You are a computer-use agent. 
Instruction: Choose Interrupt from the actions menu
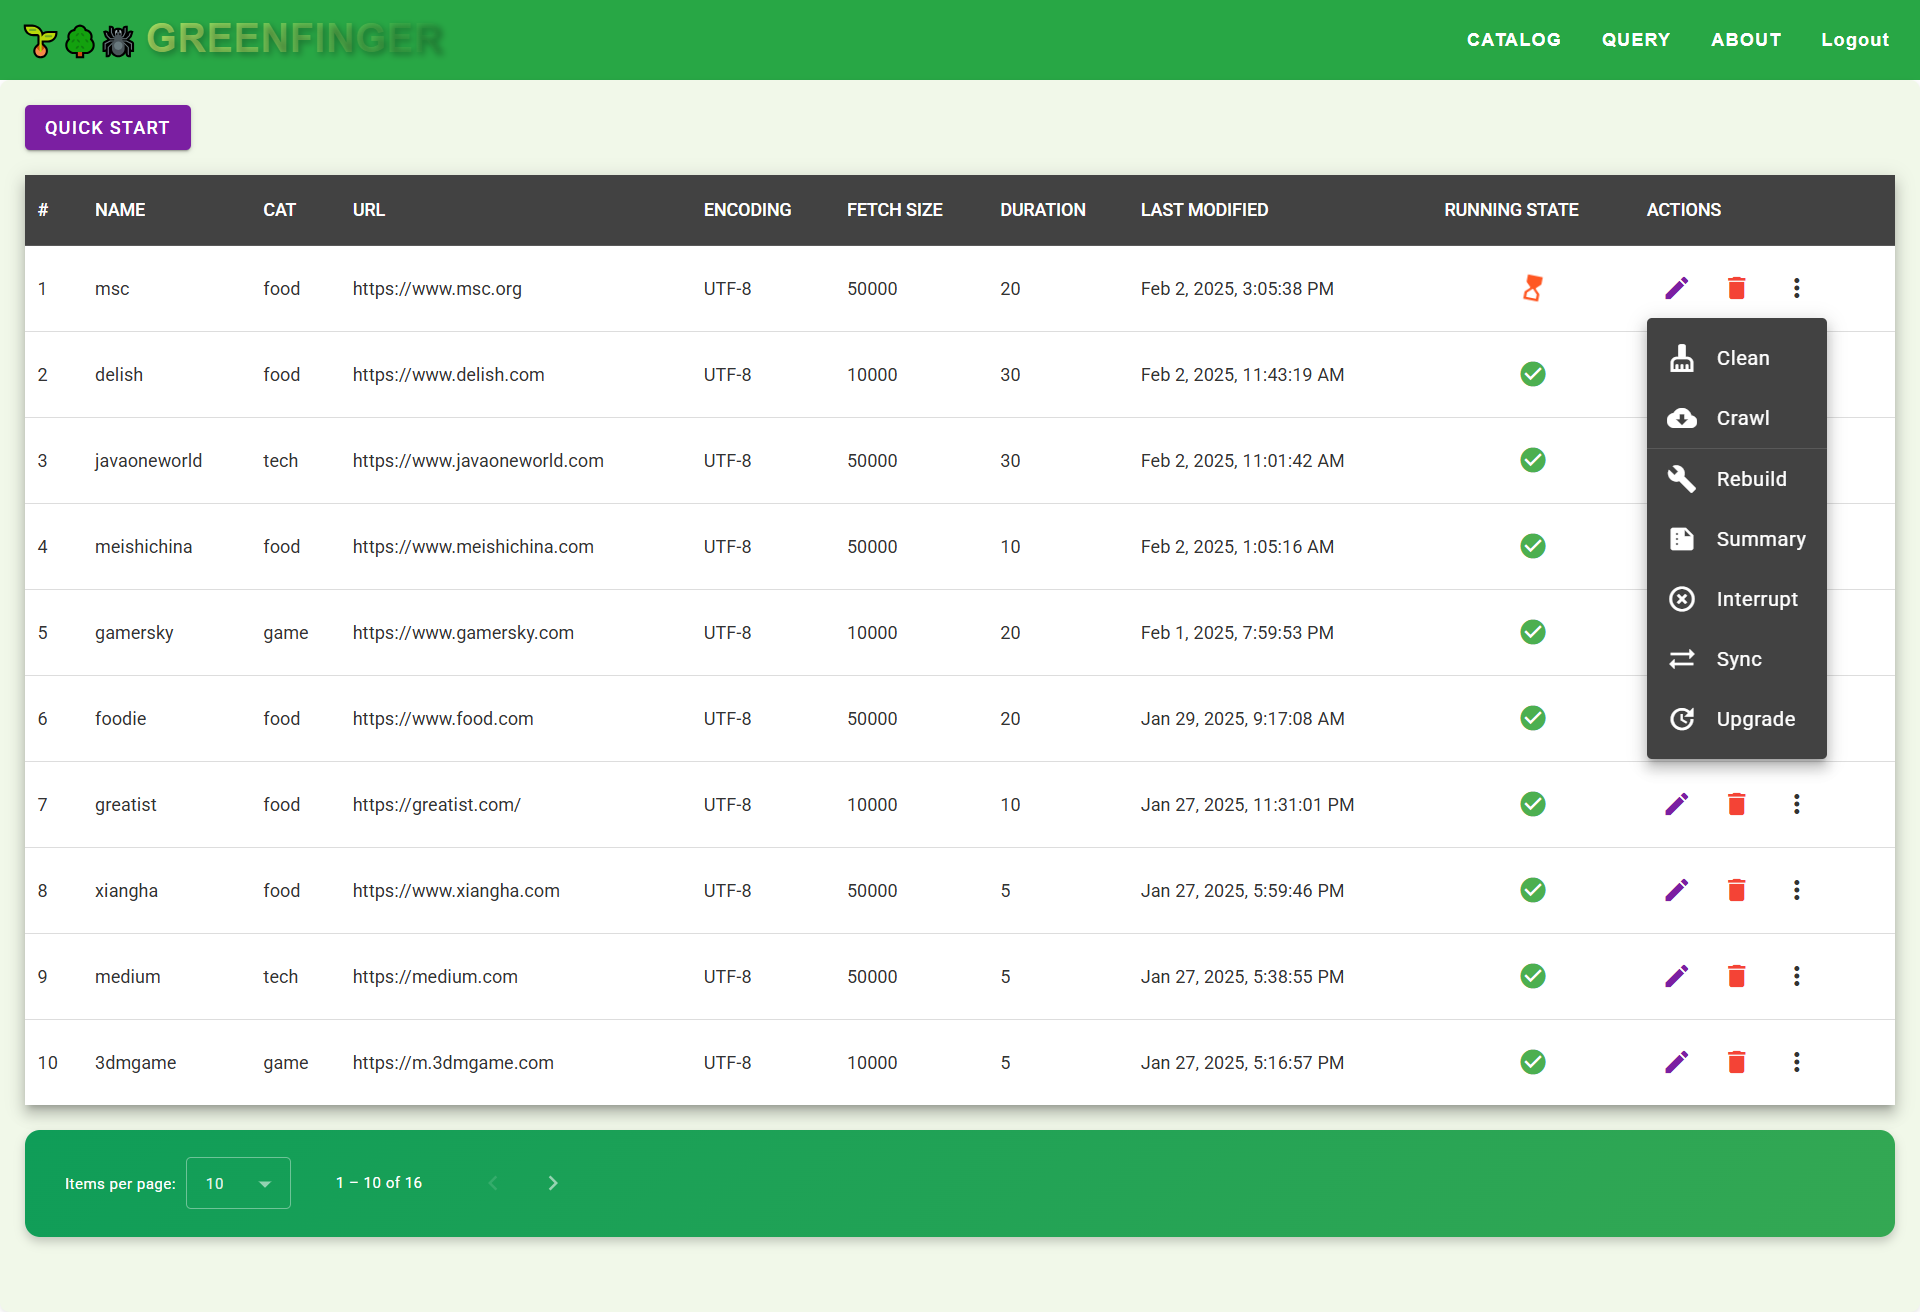(x=1737, y=599)
